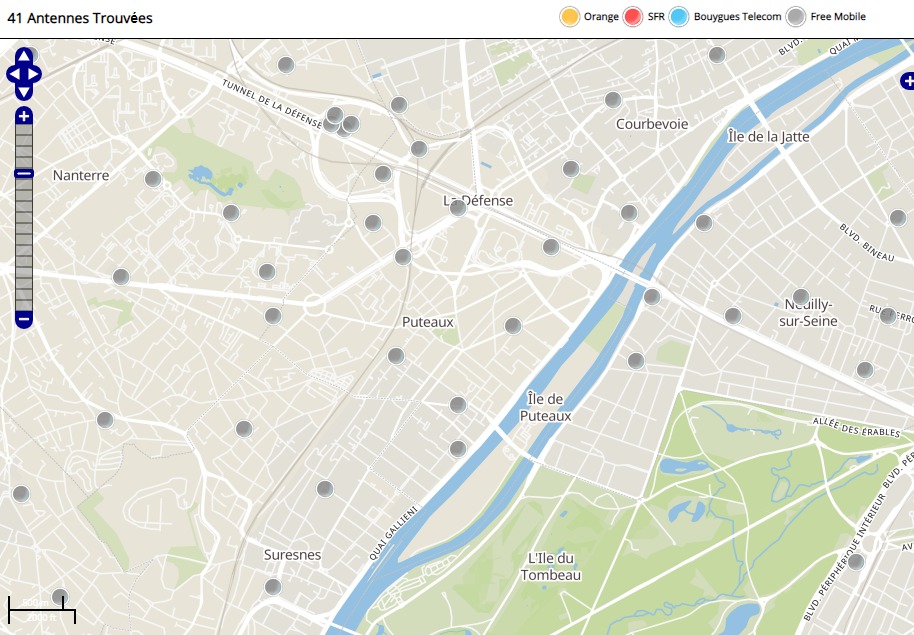Click the zoom out minus button
The width and height of the screenshot is (914, 635).
(x=24, y=320)
